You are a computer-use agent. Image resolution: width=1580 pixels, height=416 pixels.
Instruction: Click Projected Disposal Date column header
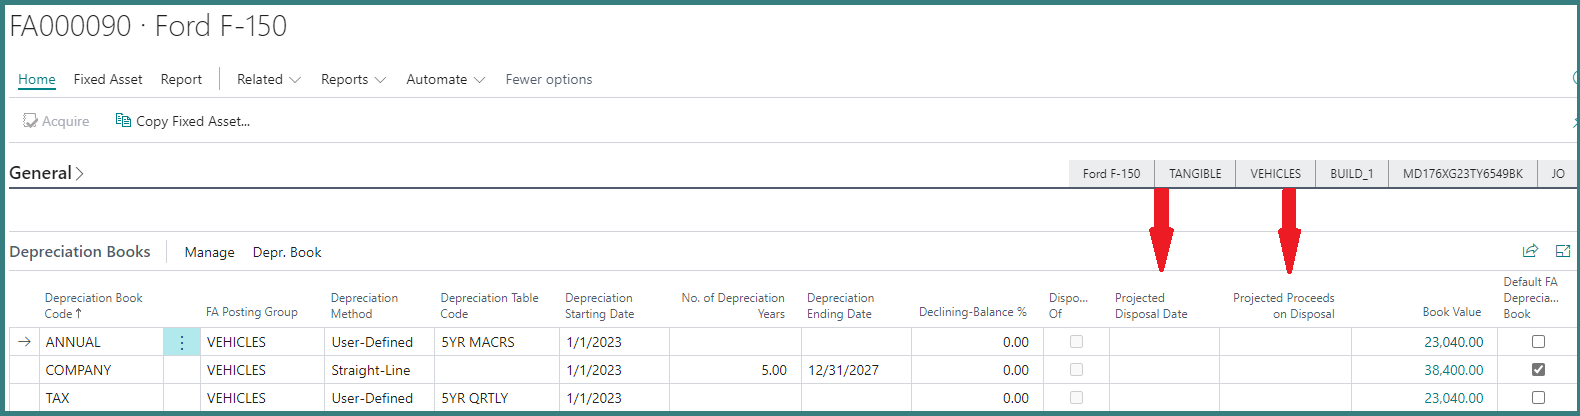[1151, 305]
